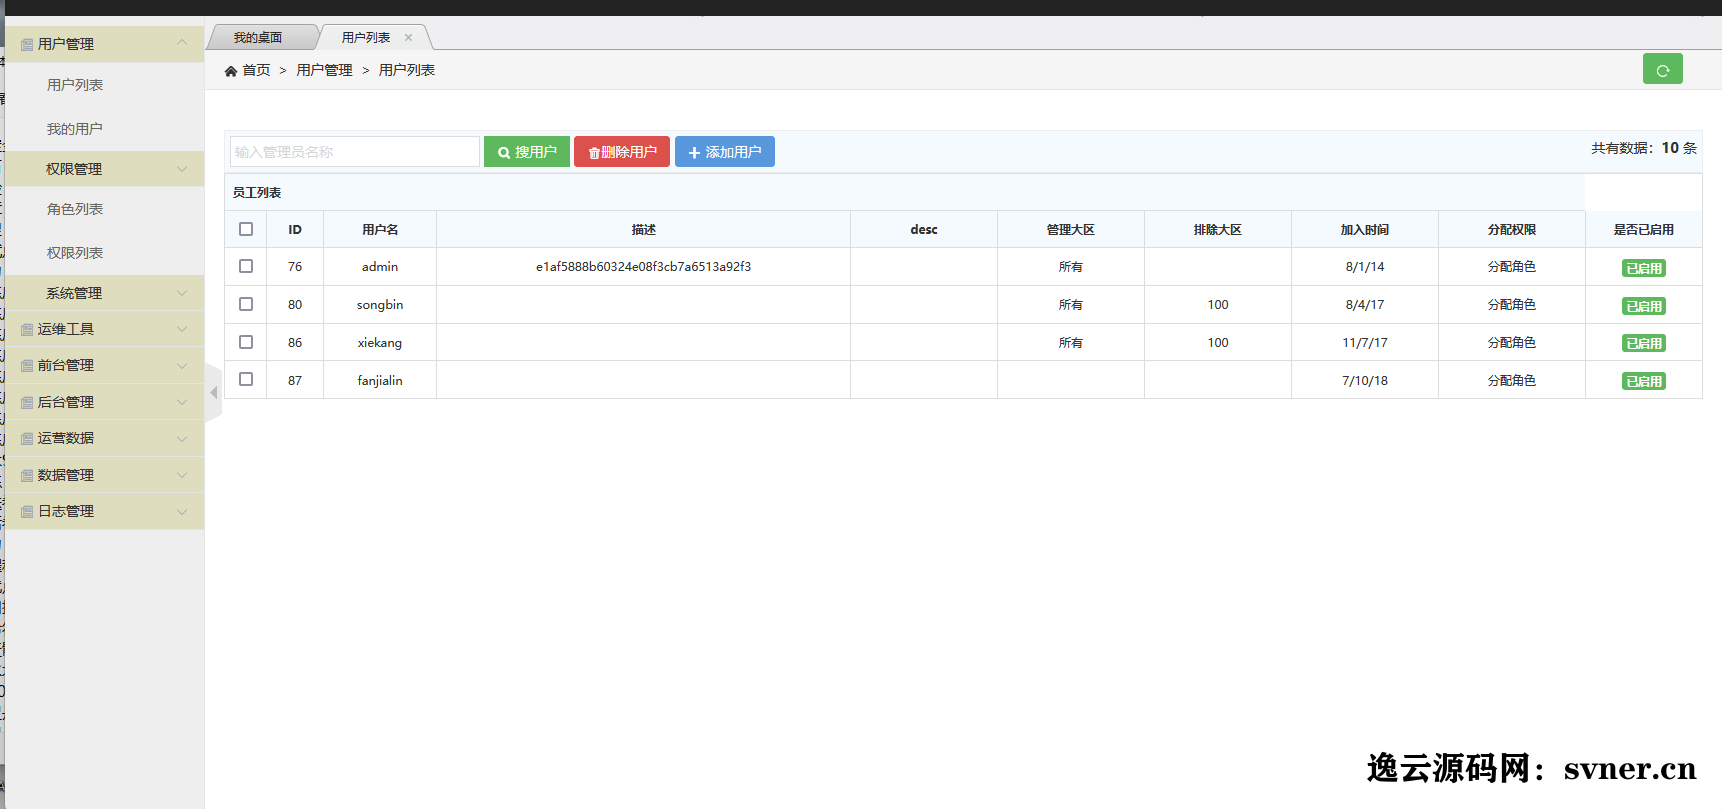Click the 加入时间 column header
This screenshot has height=809, width=1722.
(x=1365, y=230)
